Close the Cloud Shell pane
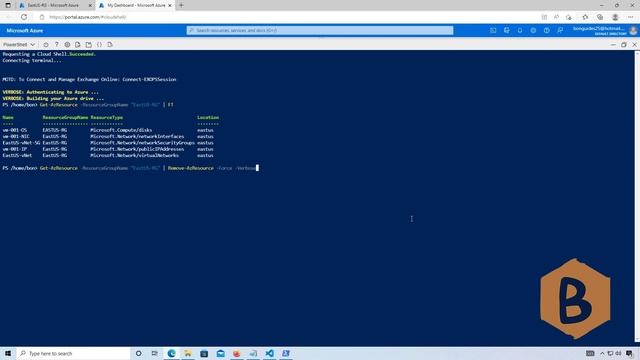Viewport: 640px width, 360px height. pos(634,44)
